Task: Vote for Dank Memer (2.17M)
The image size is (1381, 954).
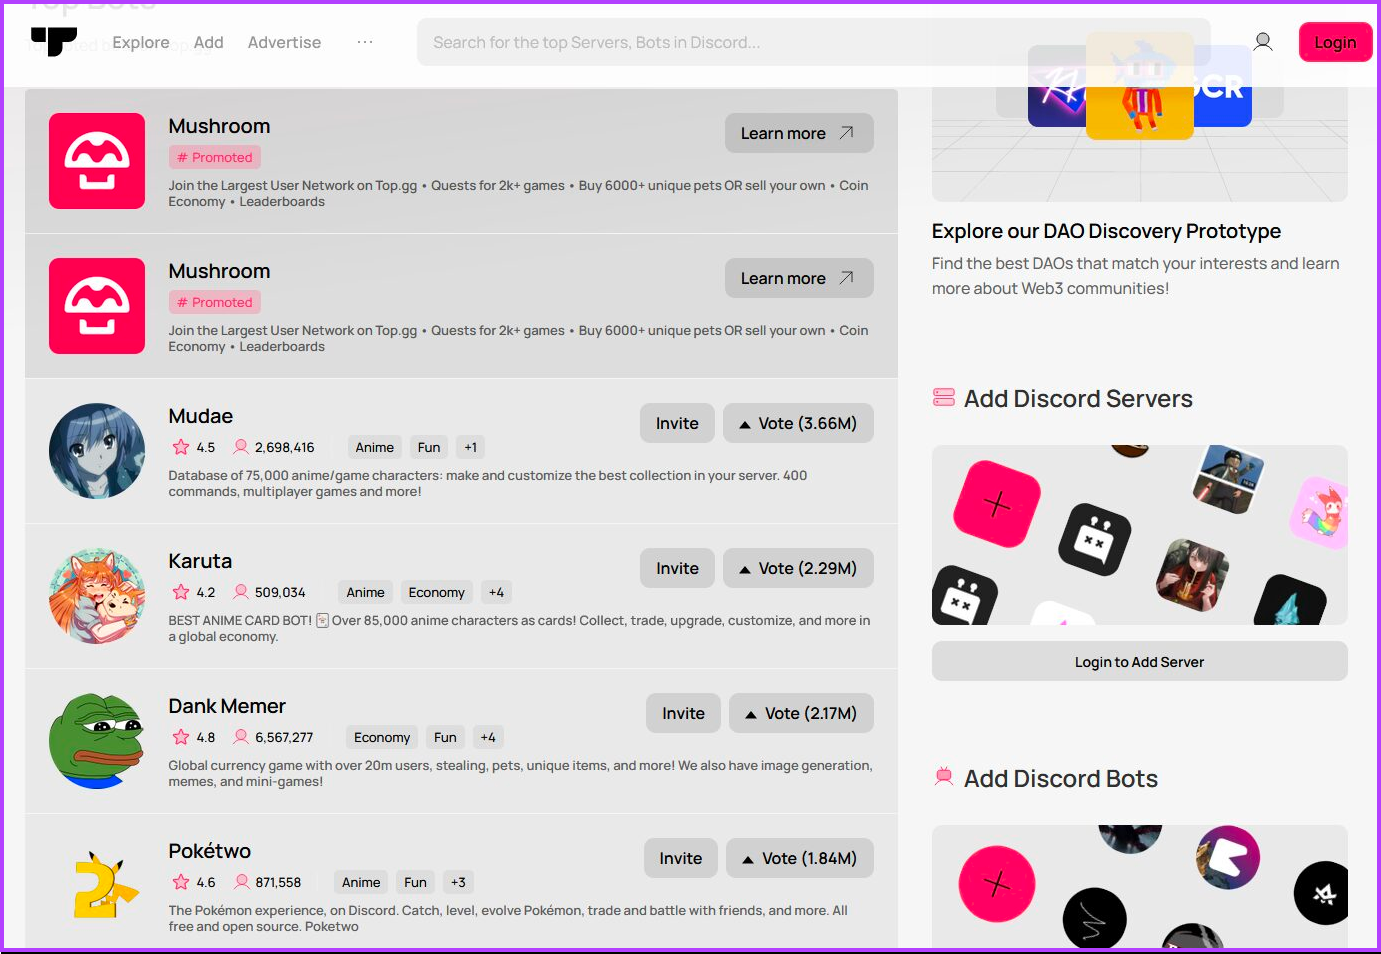Action: click(801, 713)
